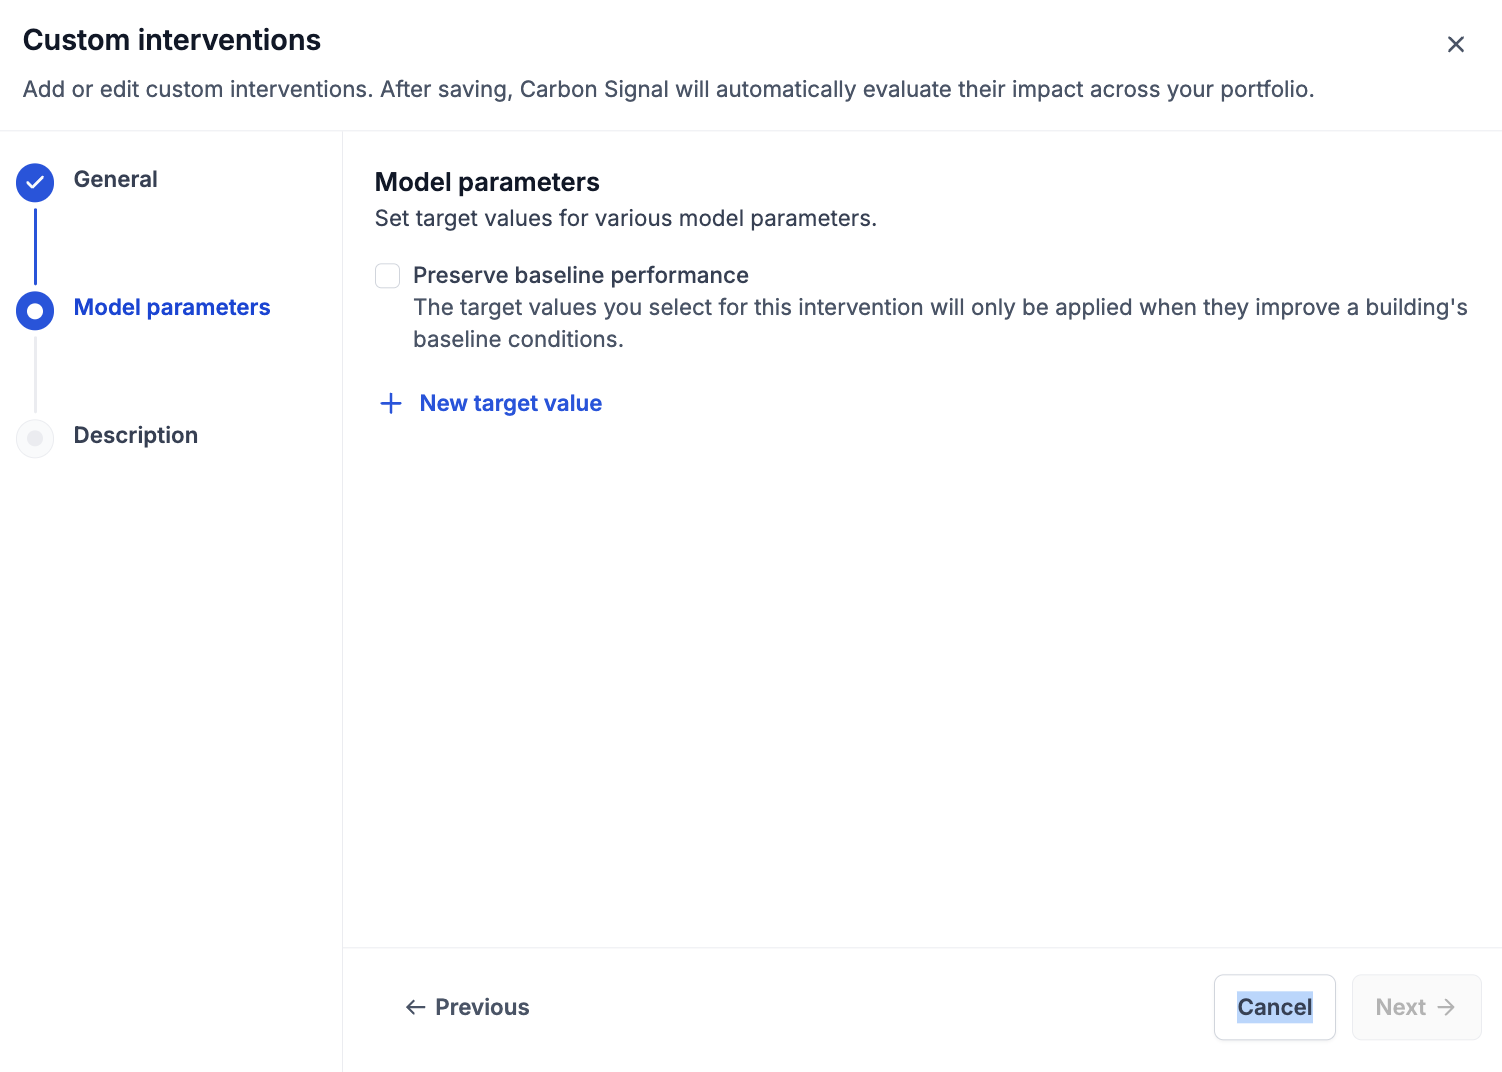Click the active Model parameters step circle
This screenshot has width=1502, height=1072.
click(x=35, y=310)
